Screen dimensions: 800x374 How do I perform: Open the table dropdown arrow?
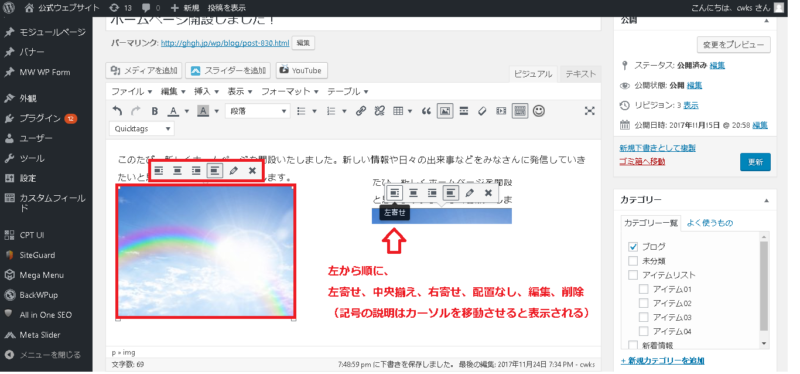tap(410, 111)
